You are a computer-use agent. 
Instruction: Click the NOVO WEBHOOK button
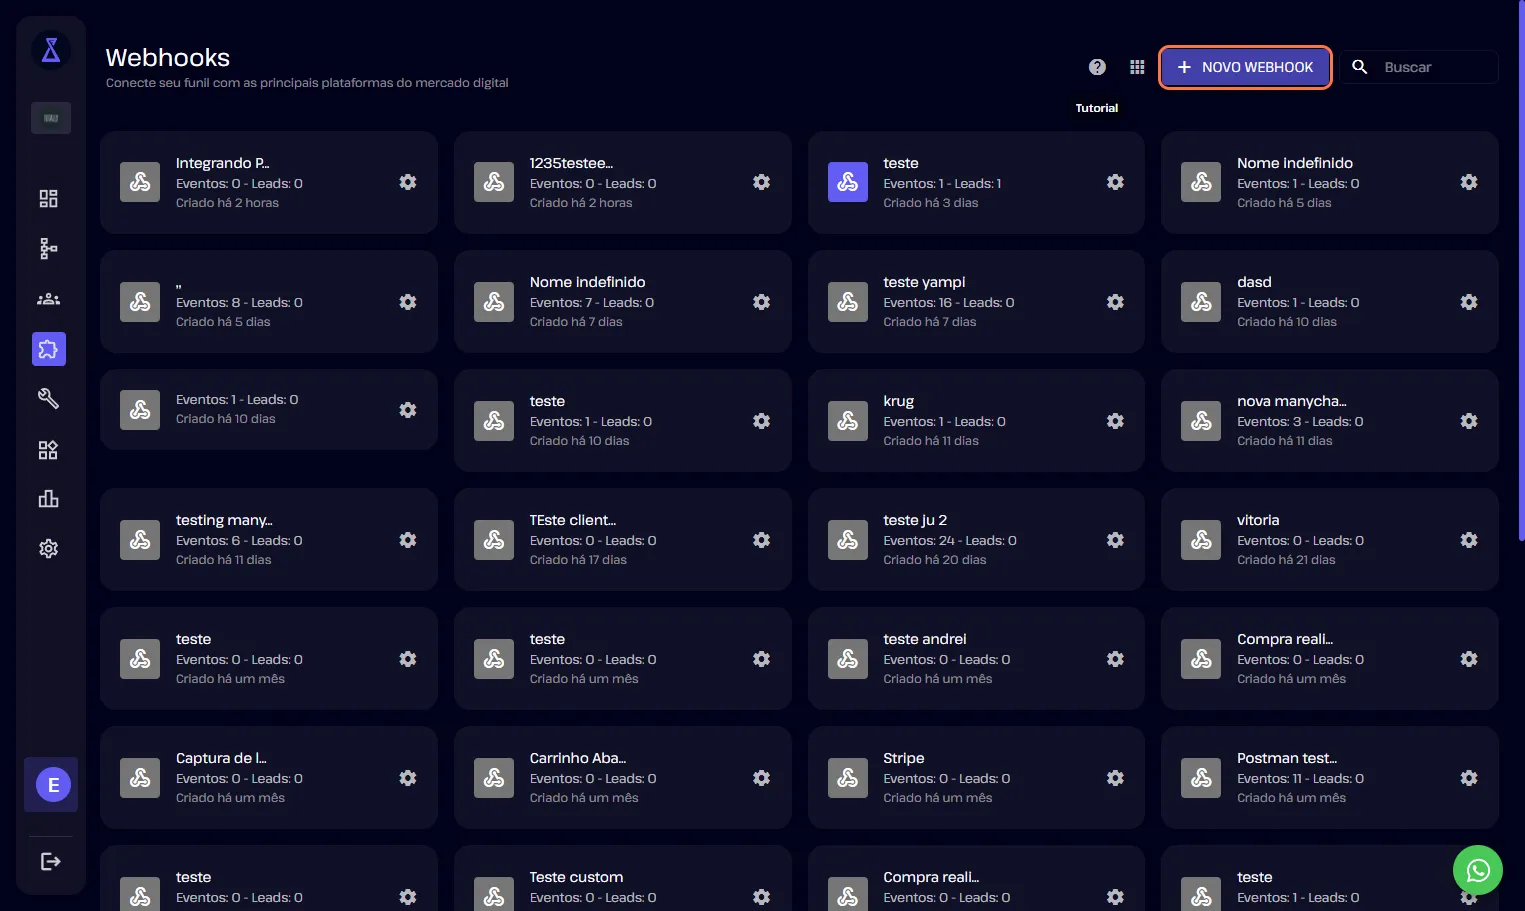(1245, 67)
